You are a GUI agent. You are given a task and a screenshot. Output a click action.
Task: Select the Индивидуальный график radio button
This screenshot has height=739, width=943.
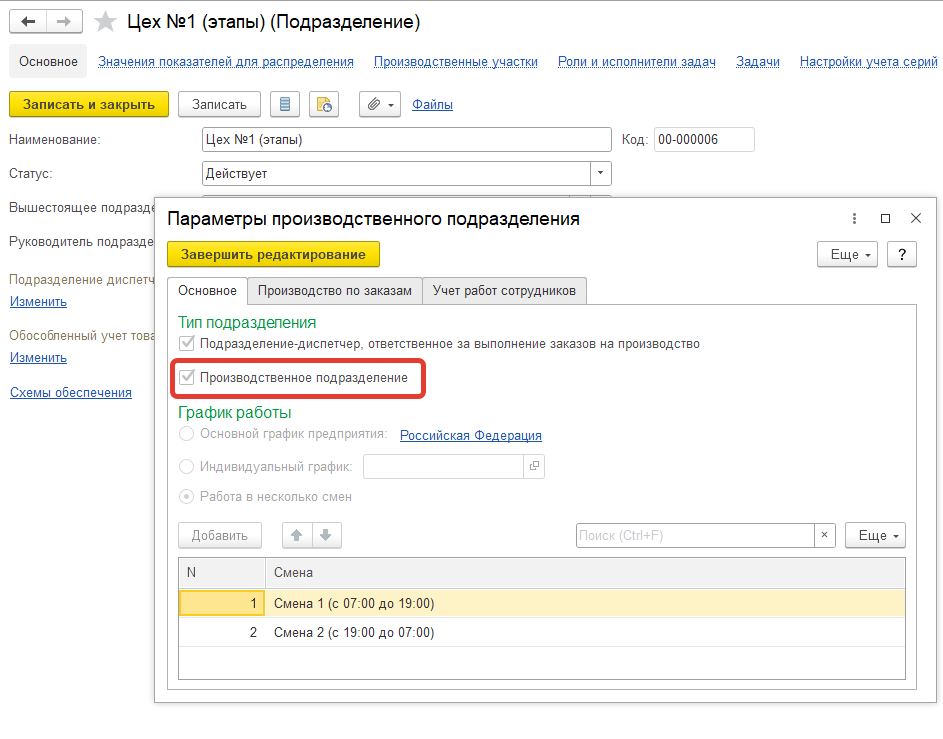186,466
